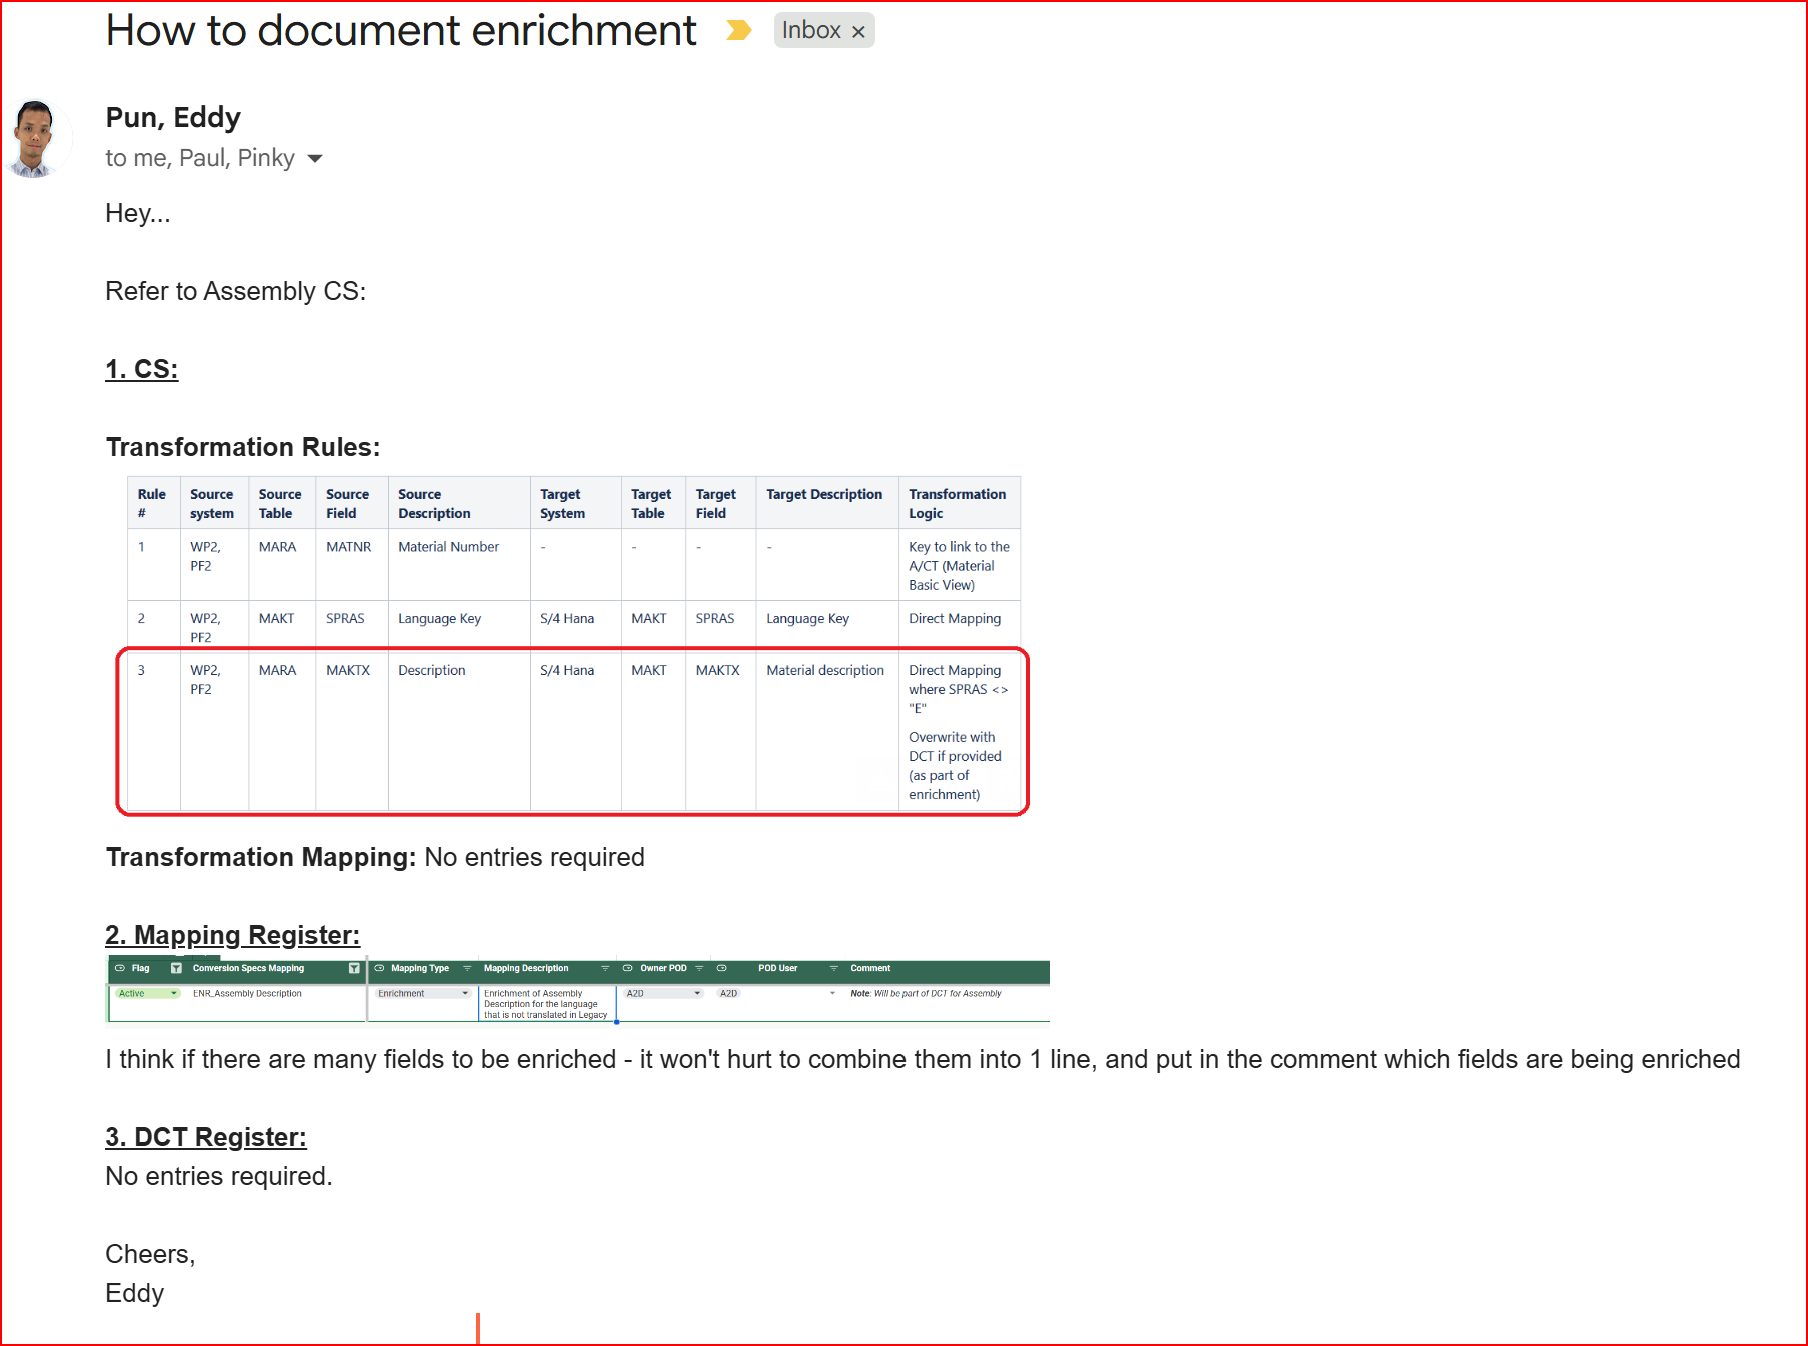
Task: Open the A2D Owner POD dropdown
Action: pos(697,993)
